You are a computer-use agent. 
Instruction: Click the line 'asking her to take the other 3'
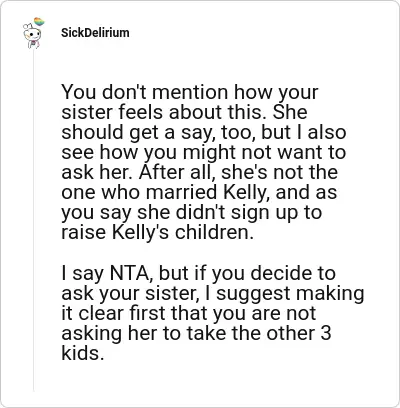pos(196,333)
